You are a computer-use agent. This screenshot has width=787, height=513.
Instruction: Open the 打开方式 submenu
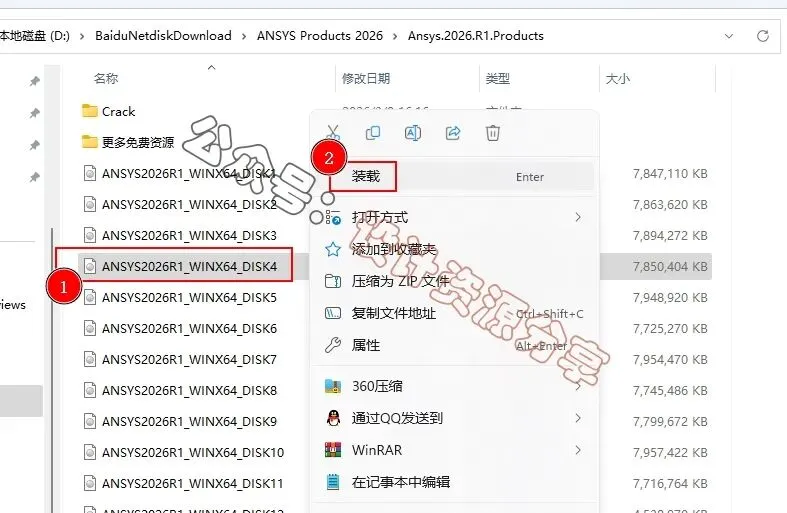(454, 217)
